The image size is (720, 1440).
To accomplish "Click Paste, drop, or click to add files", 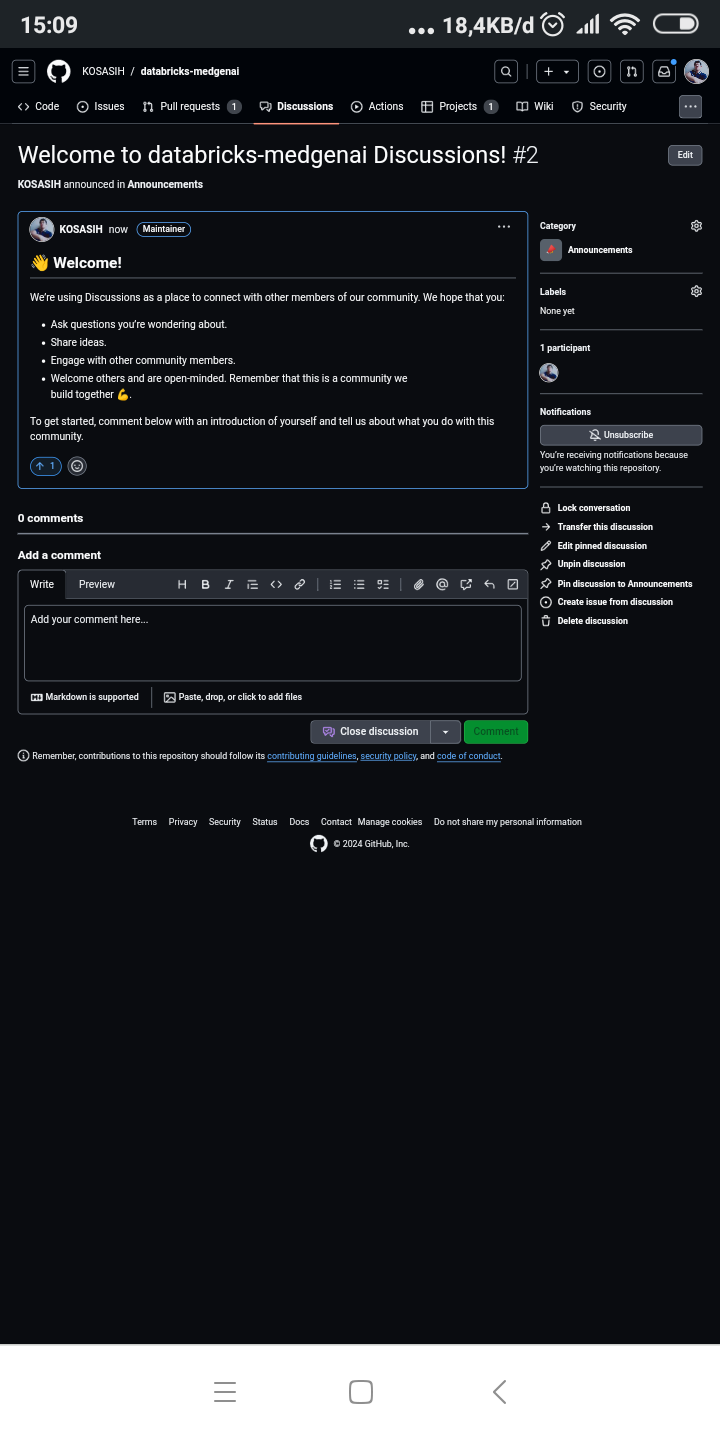I will (x=233, y=697).
